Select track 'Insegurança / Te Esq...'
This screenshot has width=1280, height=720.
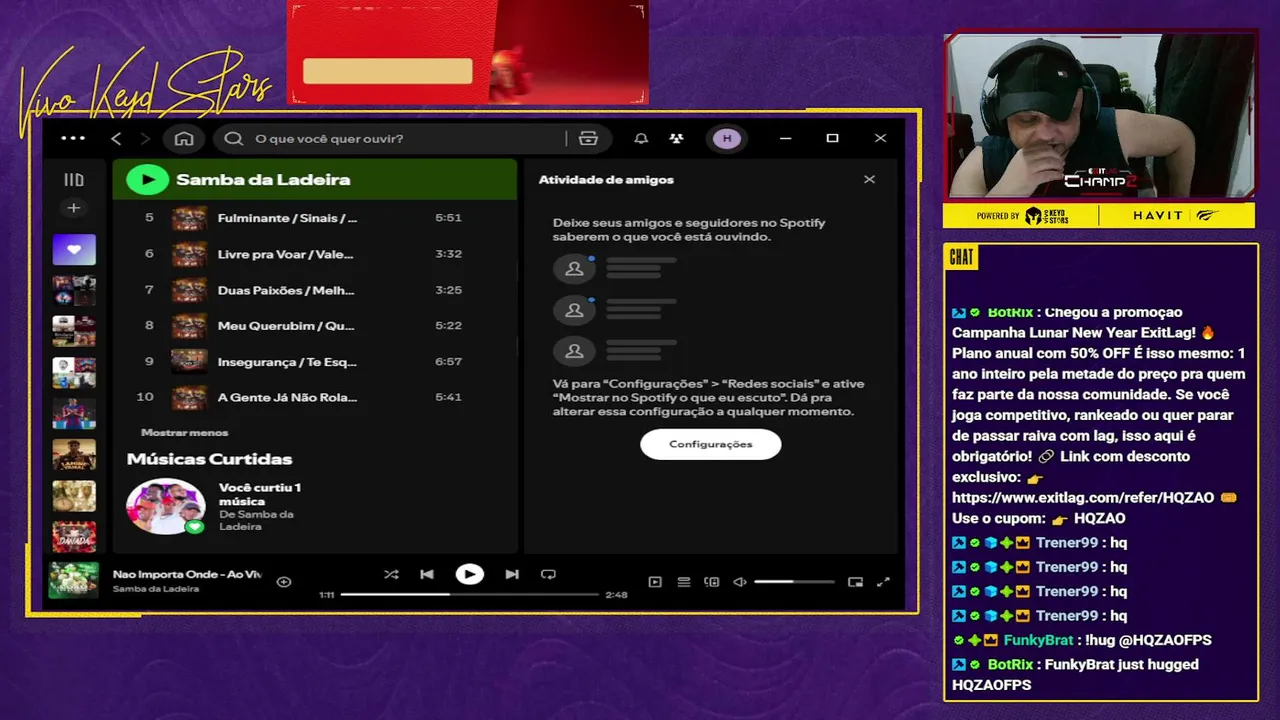(x=287, y=362)
